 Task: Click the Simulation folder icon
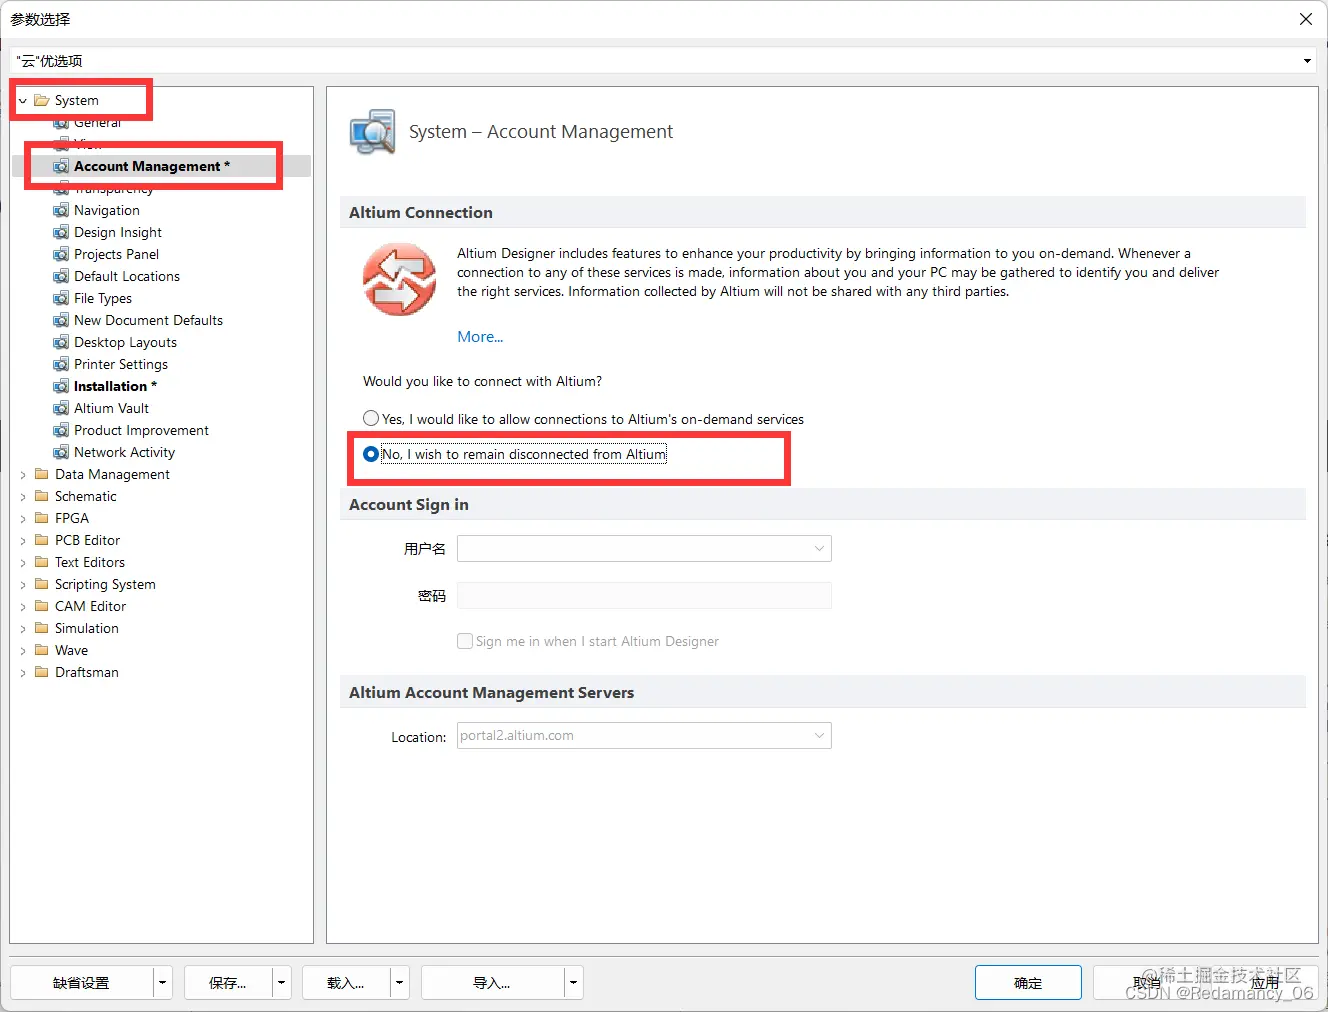(42, 628)
